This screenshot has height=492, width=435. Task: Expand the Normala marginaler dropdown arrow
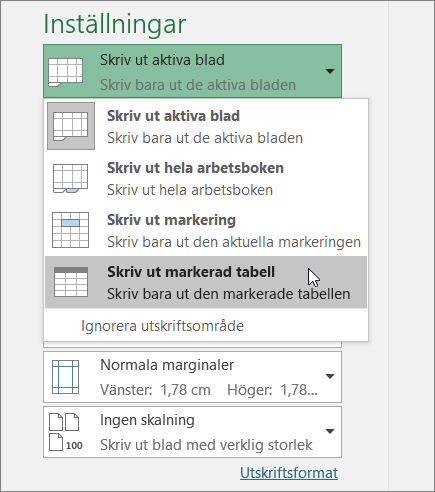[x=330, y=377]
